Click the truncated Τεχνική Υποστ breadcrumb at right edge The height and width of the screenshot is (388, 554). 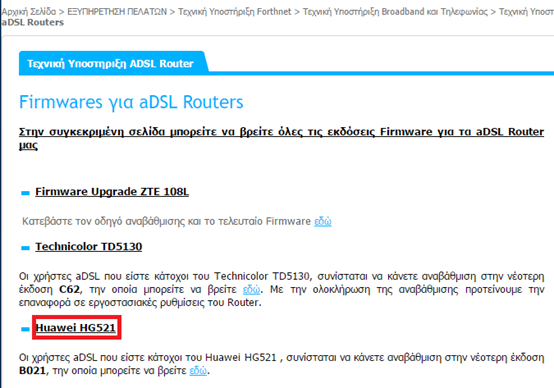(x=526, y=12)
